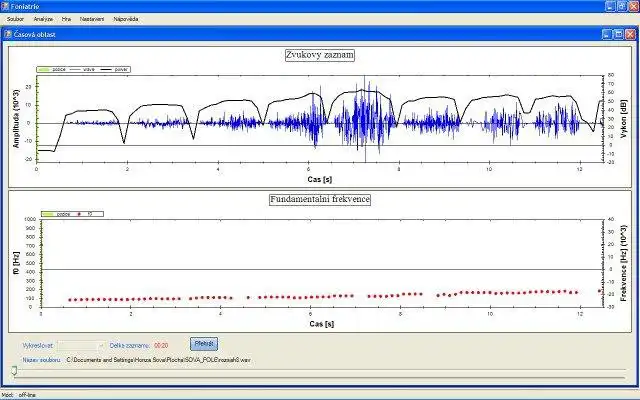Expand the Vykreslovat dropdown
Screen dimensions: 640x400
99,345
